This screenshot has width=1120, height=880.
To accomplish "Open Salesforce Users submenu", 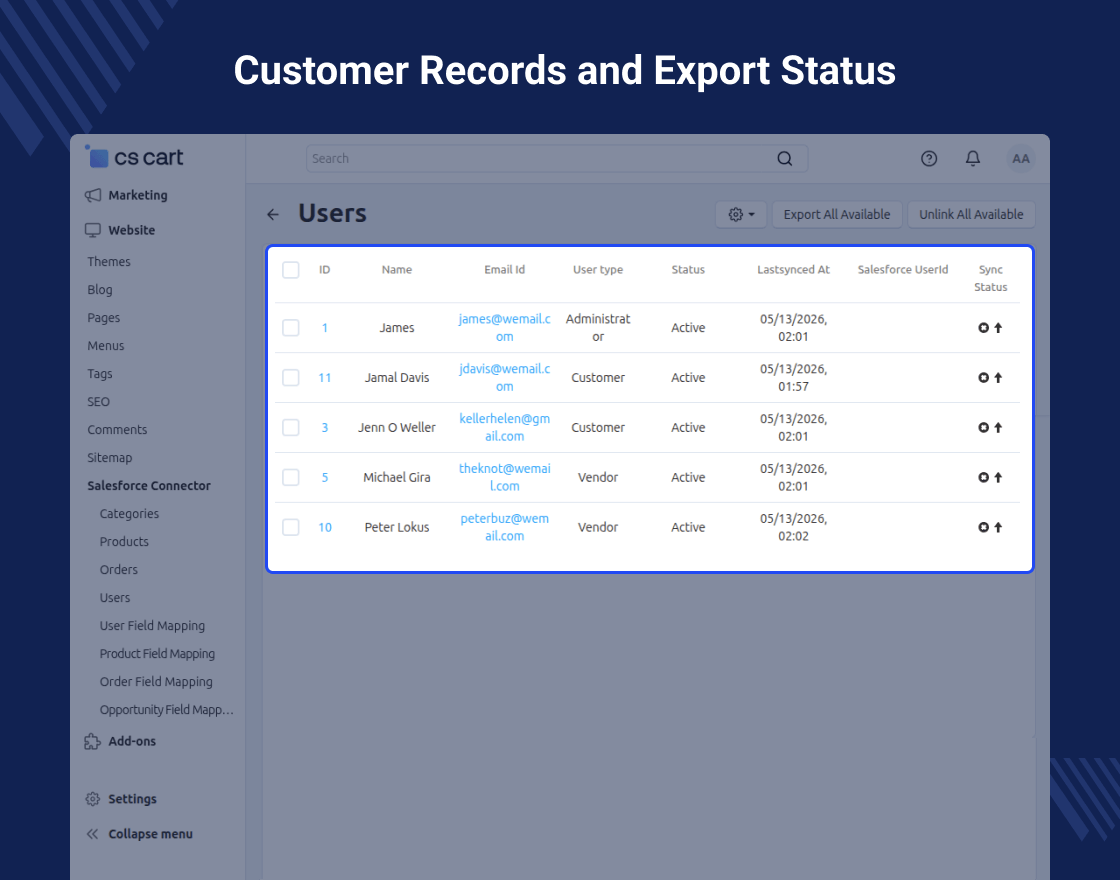I will click(x=114, y=598).
